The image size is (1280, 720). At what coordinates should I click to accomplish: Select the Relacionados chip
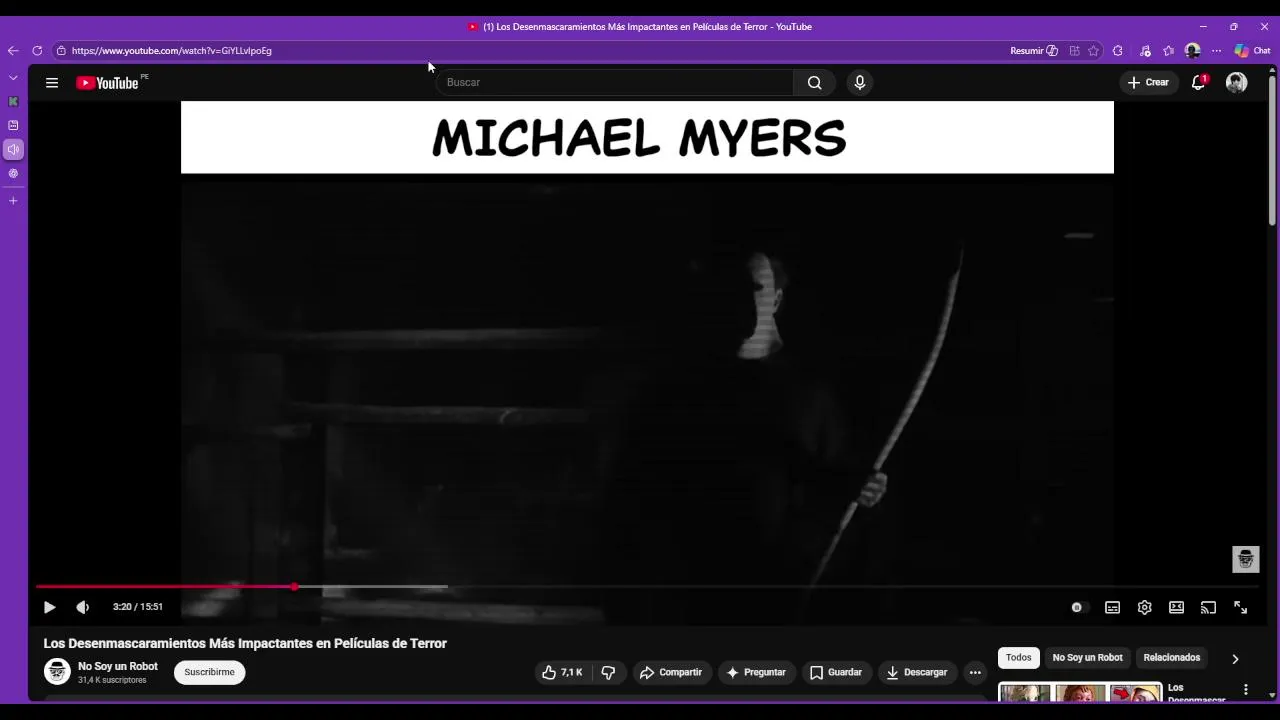coord(1171,658)
